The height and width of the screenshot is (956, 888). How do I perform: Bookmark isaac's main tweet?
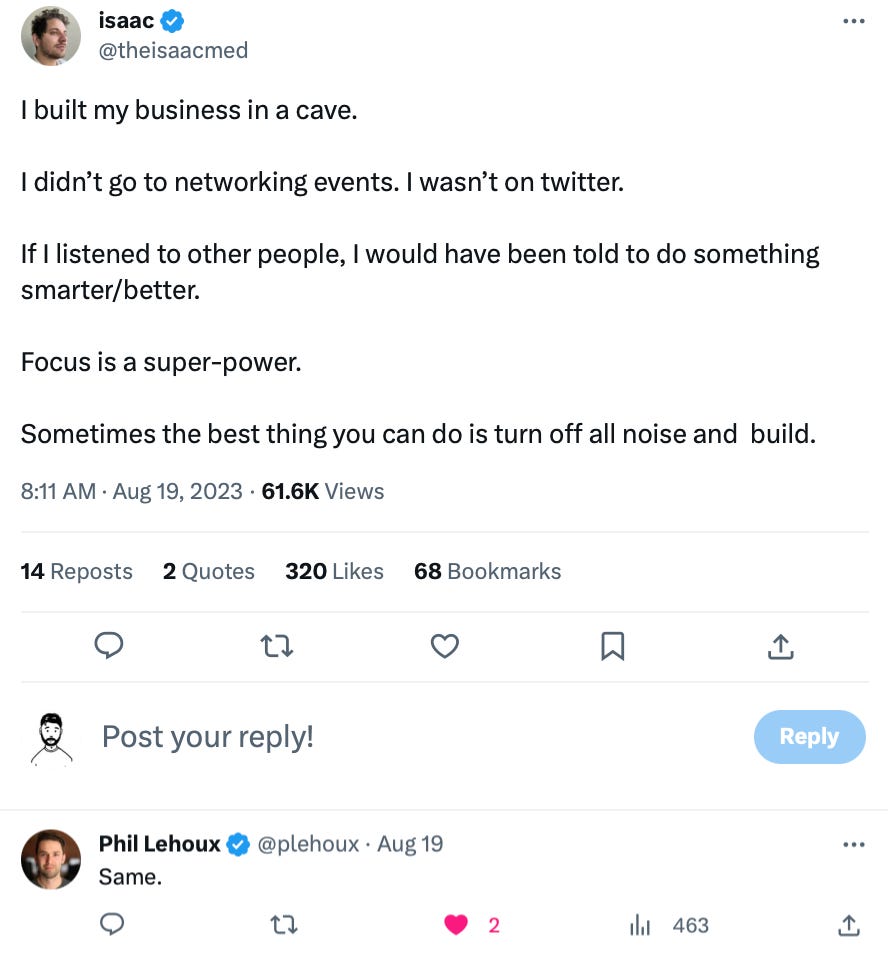[x=612, y=647]
